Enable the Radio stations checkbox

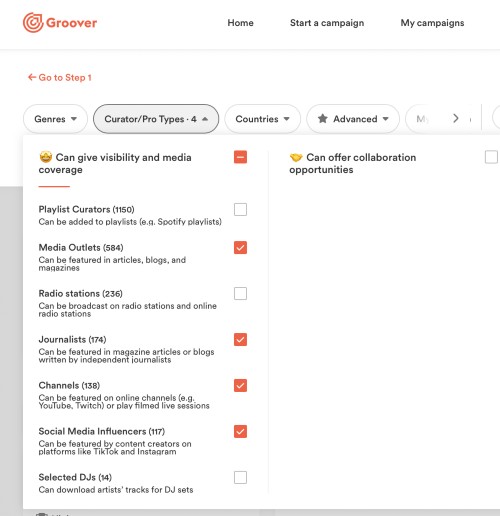pos(240,294)
